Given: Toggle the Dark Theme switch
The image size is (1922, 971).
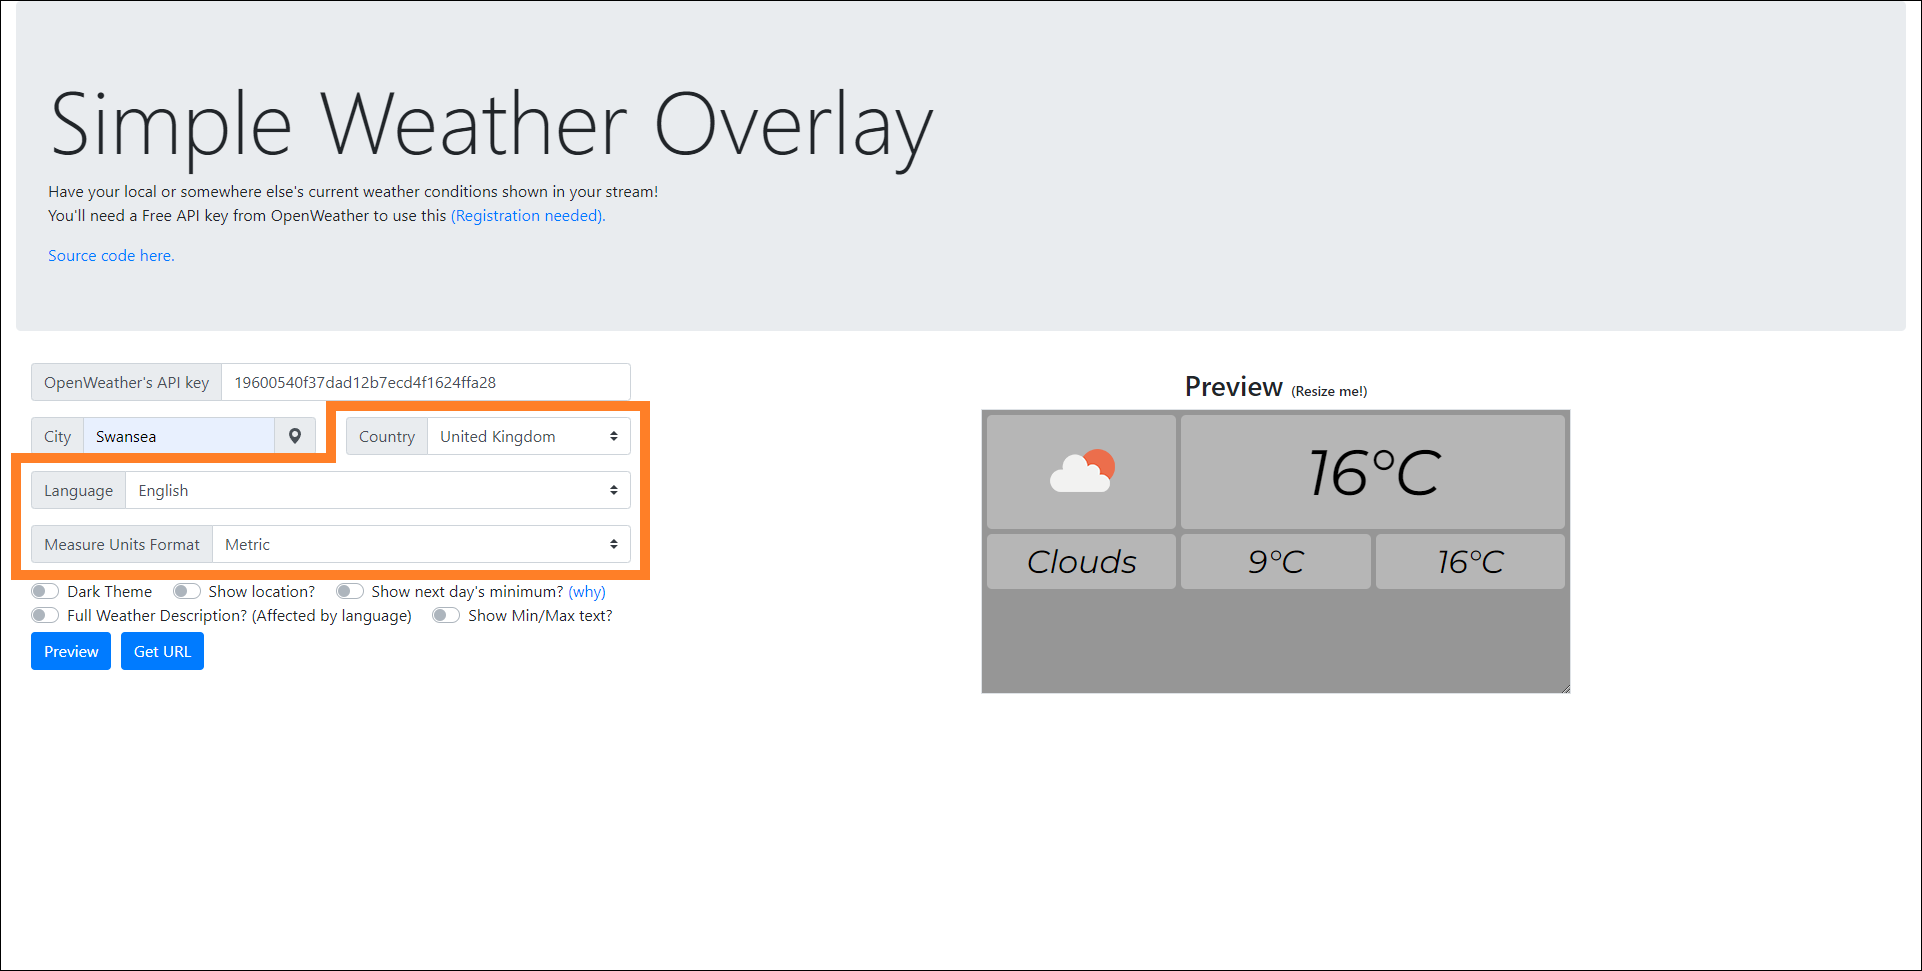Looking at the screenshot, I should point(45,591).
